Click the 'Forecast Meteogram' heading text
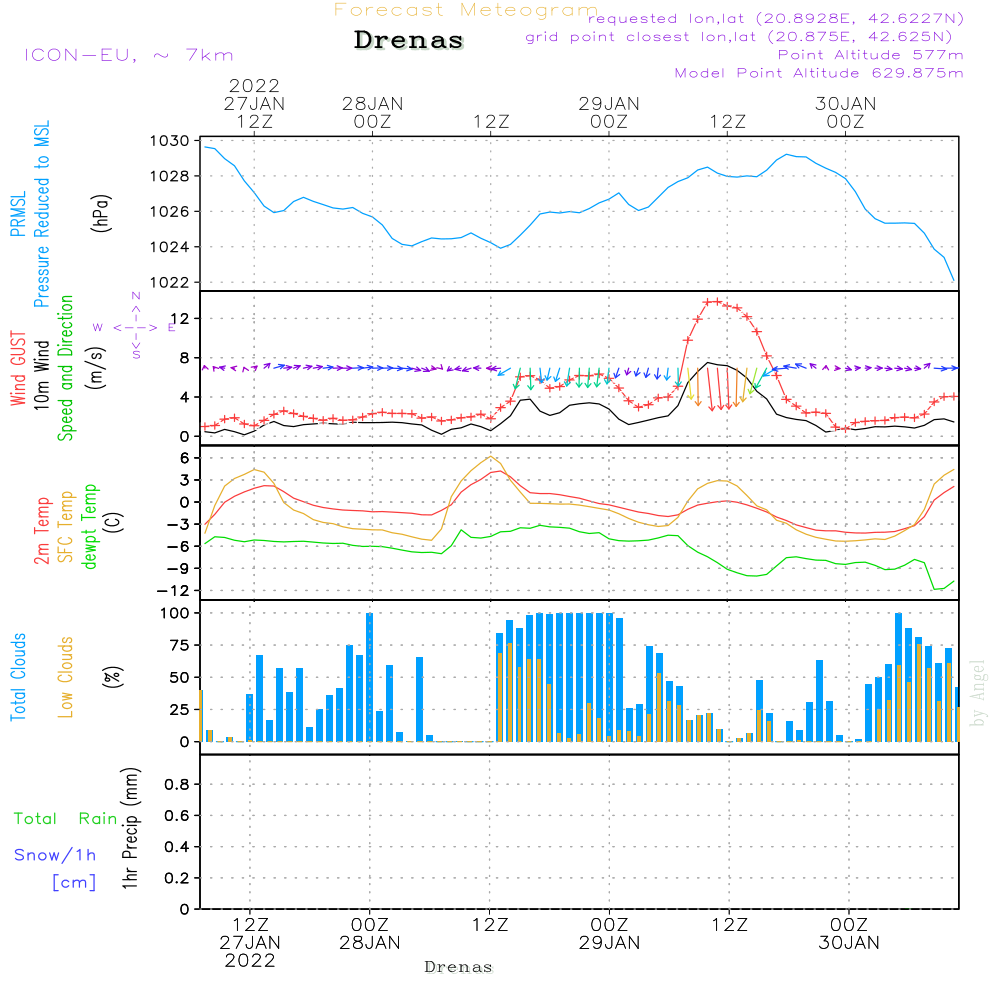 [x=466, y=10]
